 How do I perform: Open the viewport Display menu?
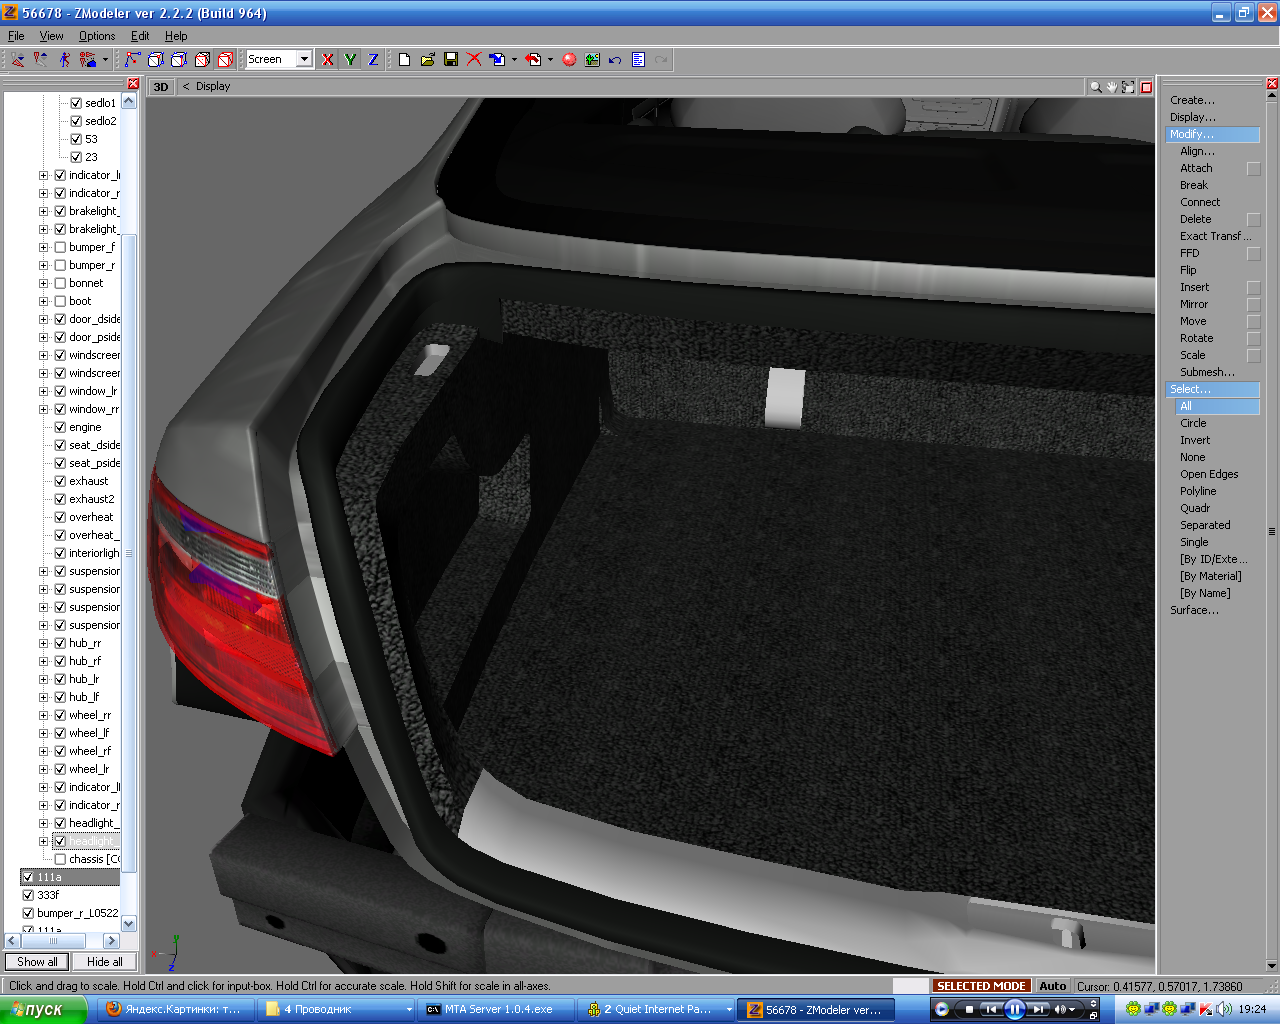pyautogui.click(x=213, y=86)
